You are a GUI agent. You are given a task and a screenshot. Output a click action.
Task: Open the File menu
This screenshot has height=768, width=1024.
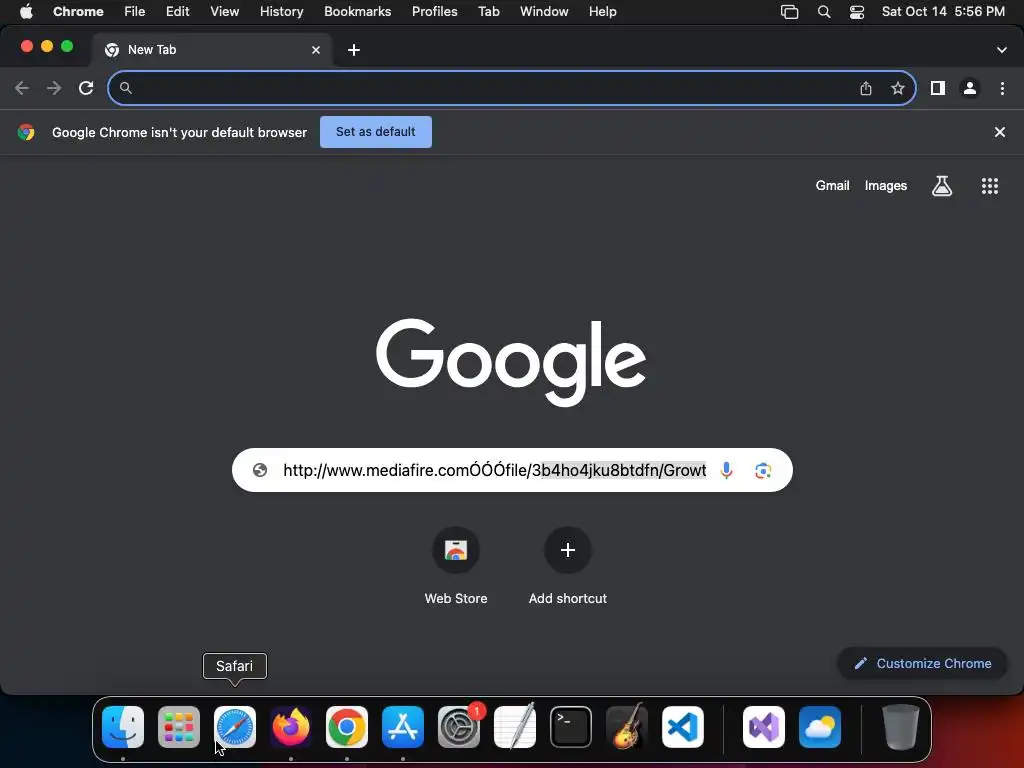tap(135, 12)
